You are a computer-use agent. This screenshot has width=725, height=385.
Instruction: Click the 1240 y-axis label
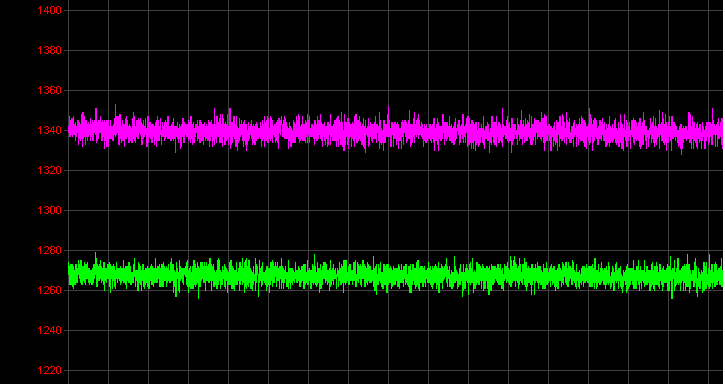pos(49,330)
